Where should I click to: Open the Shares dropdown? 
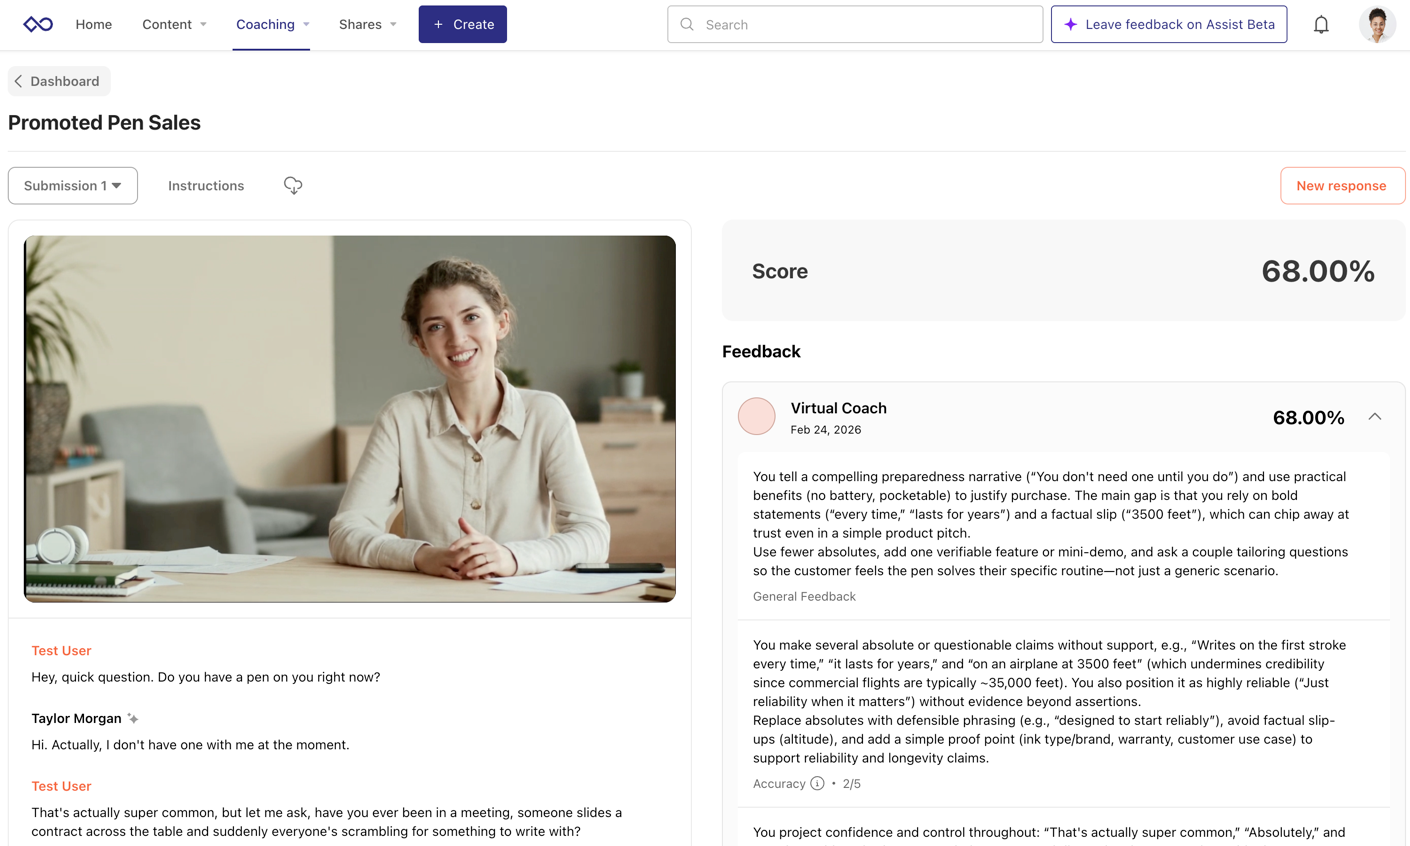(x=366, y=24)
